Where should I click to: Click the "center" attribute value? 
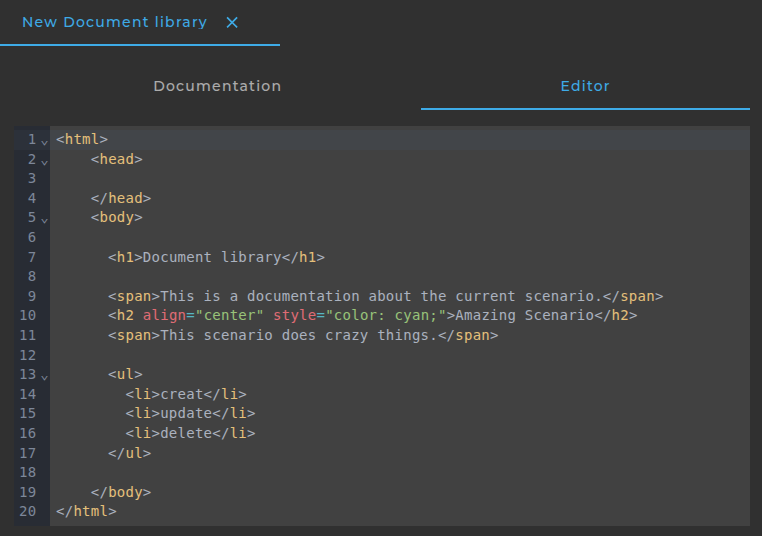pos(229,315)
